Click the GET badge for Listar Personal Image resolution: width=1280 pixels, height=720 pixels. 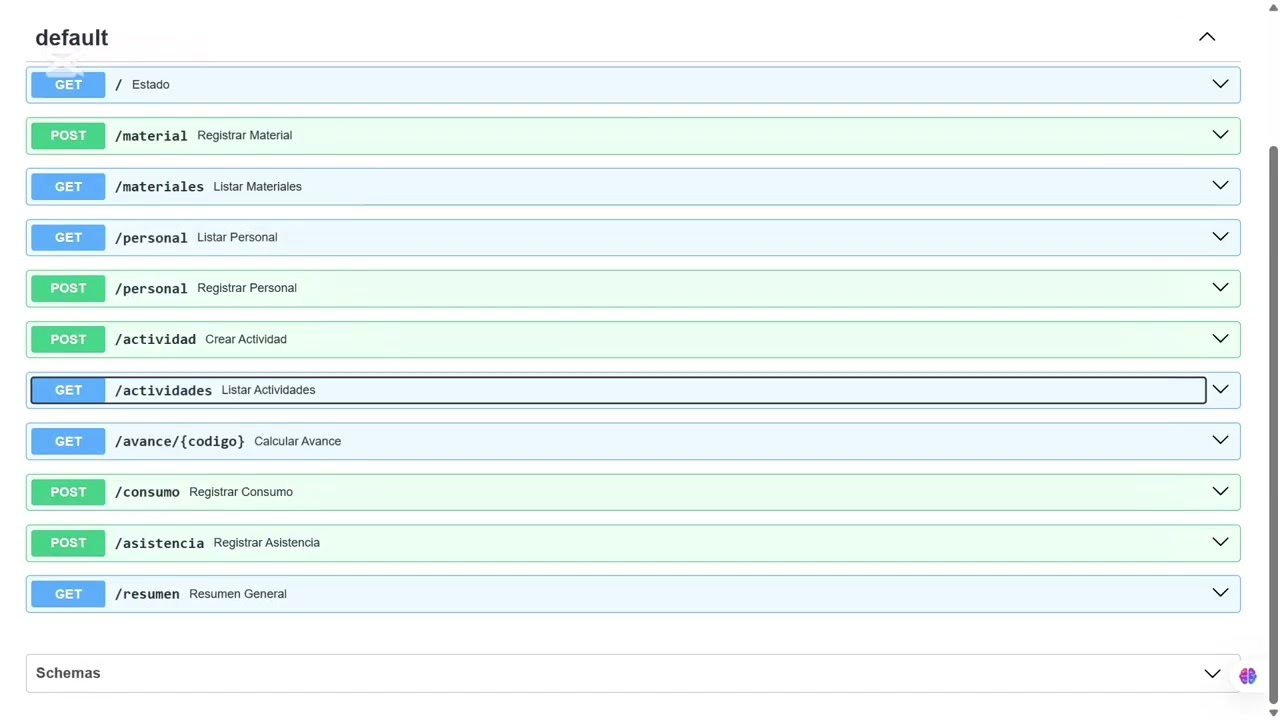pos(68,237)
